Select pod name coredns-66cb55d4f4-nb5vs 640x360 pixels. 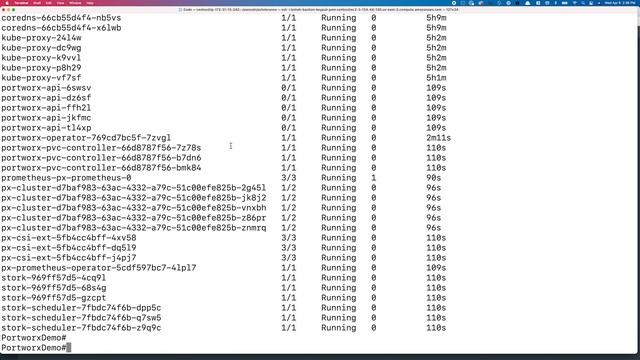(61, 18)
